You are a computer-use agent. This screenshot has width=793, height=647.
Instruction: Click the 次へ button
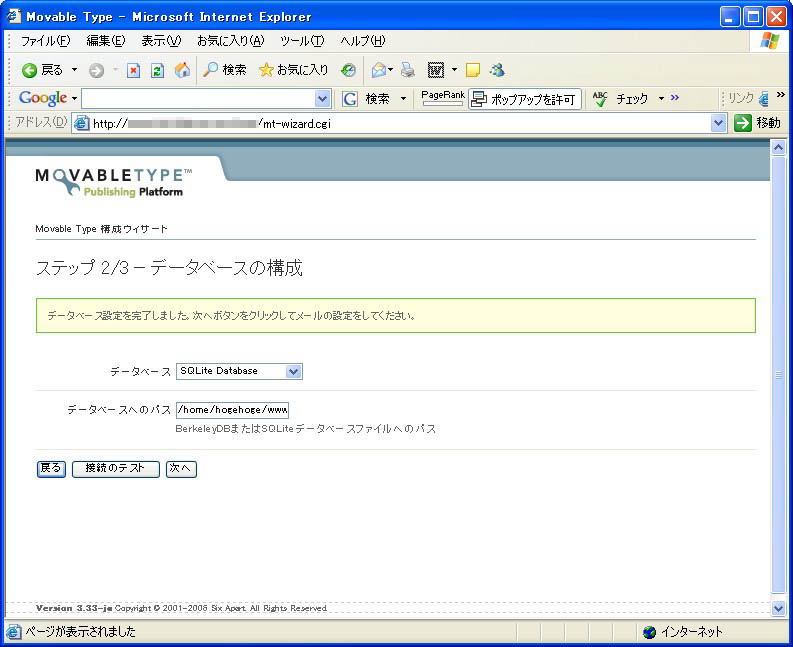[181, 469]
